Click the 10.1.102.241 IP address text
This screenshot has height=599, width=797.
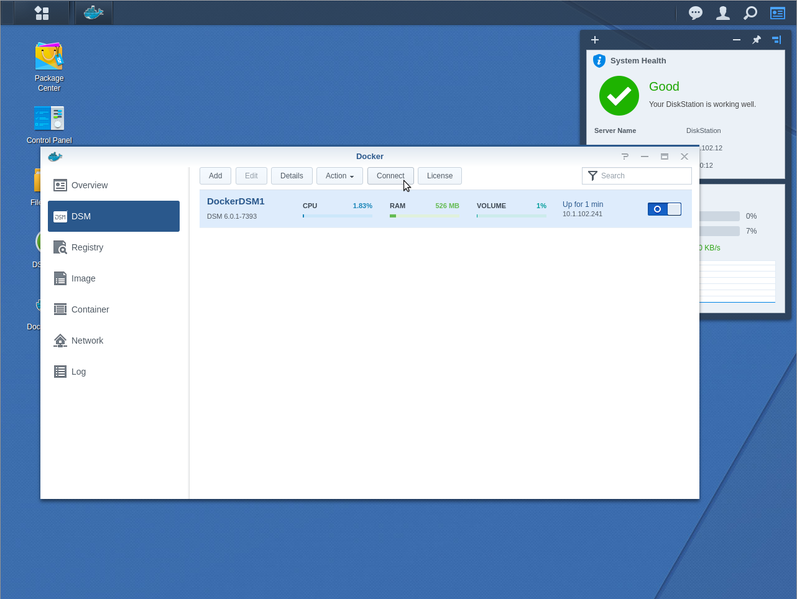[x=582, y=214]
